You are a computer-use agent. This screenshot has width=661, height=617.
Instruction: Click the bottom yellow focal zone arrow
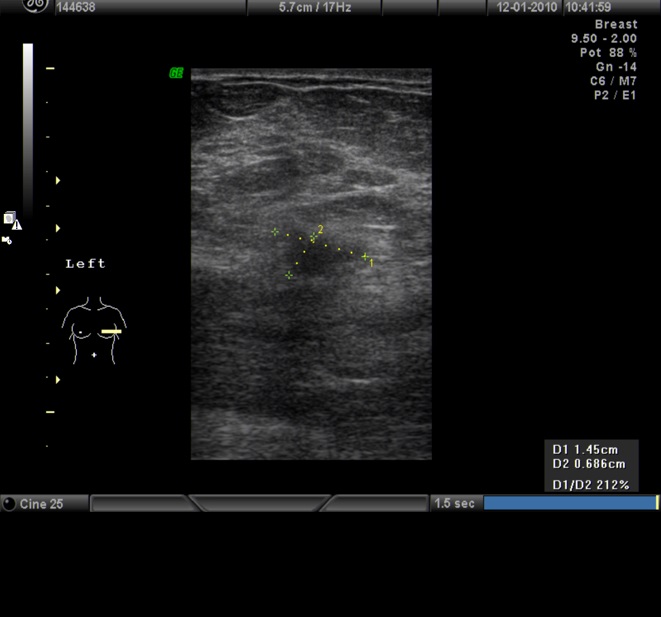click(58, 380)
